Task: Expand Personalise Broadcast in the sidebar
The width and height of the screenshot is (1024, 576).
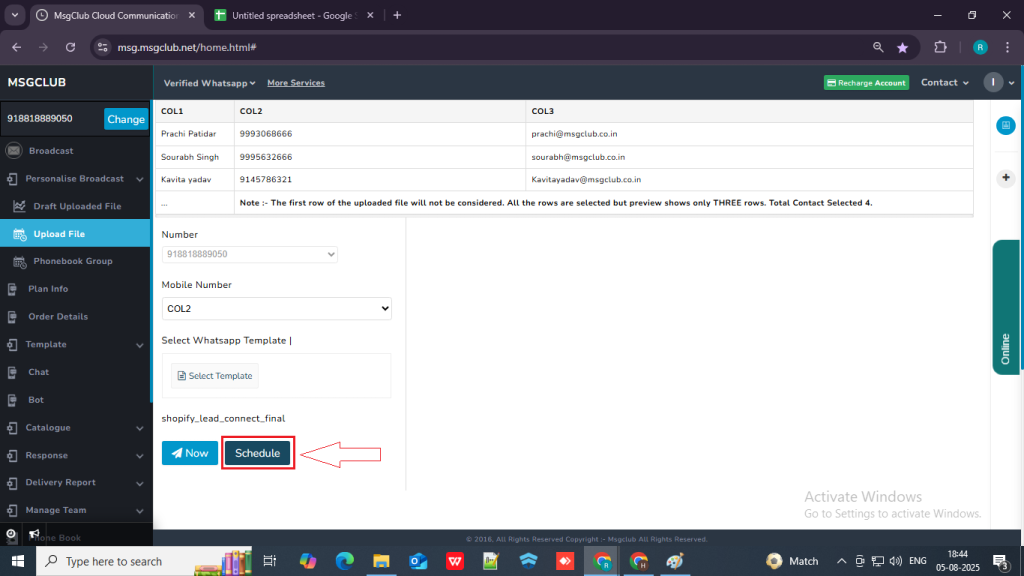Action: [x=76, y=178]
